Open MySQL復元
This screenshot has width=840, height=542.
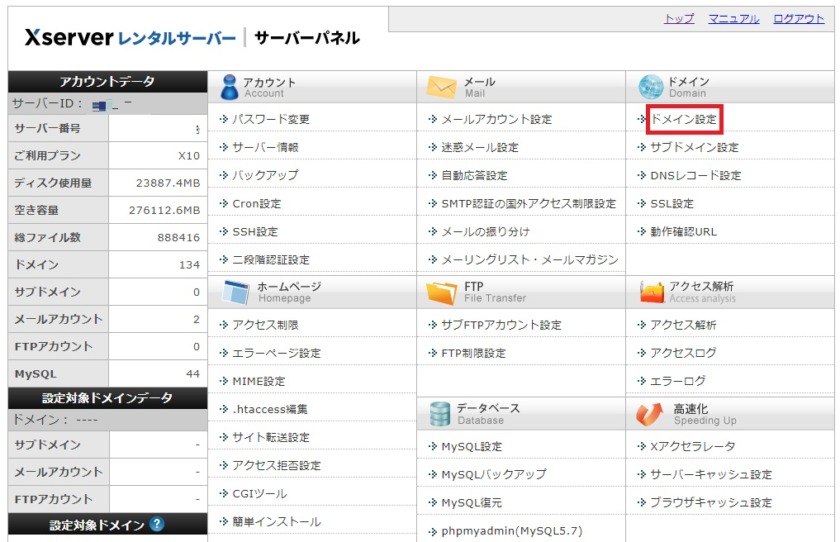pos(471,502)
